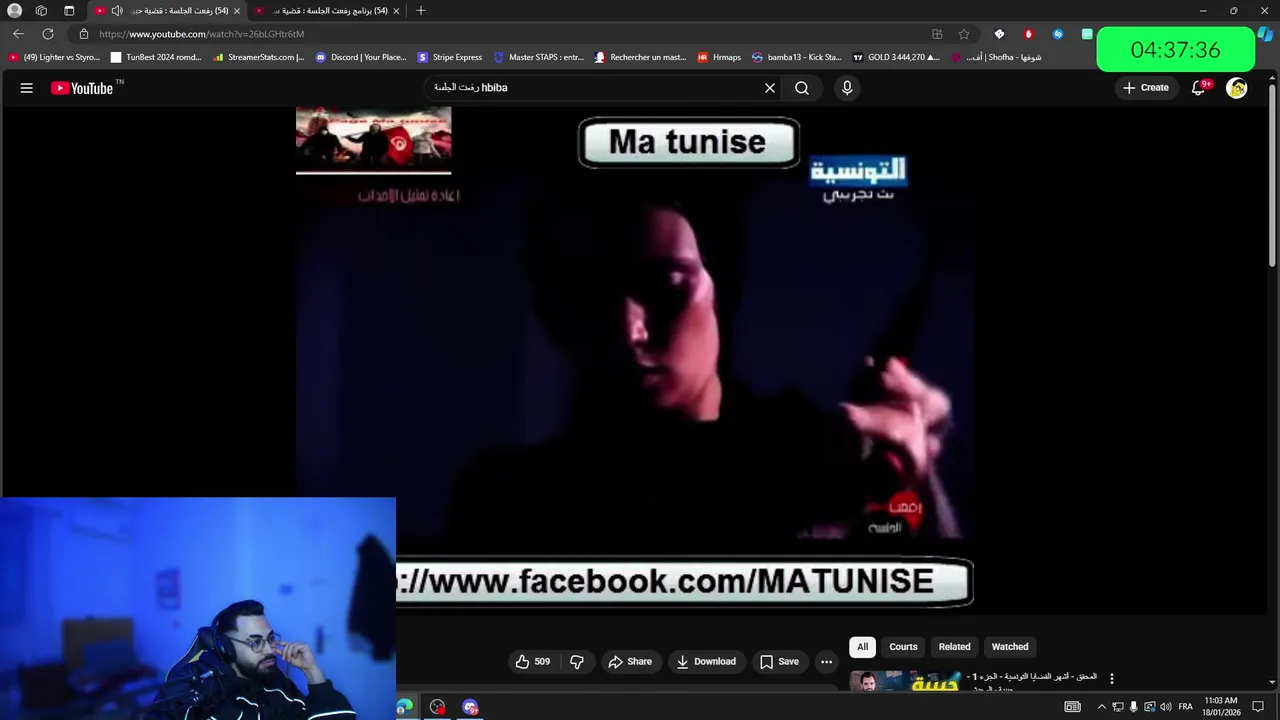Show hidden system tray icons chevron
Image resolution: width=1280 pixels, height=720 pixels.
click(1102, 707)
